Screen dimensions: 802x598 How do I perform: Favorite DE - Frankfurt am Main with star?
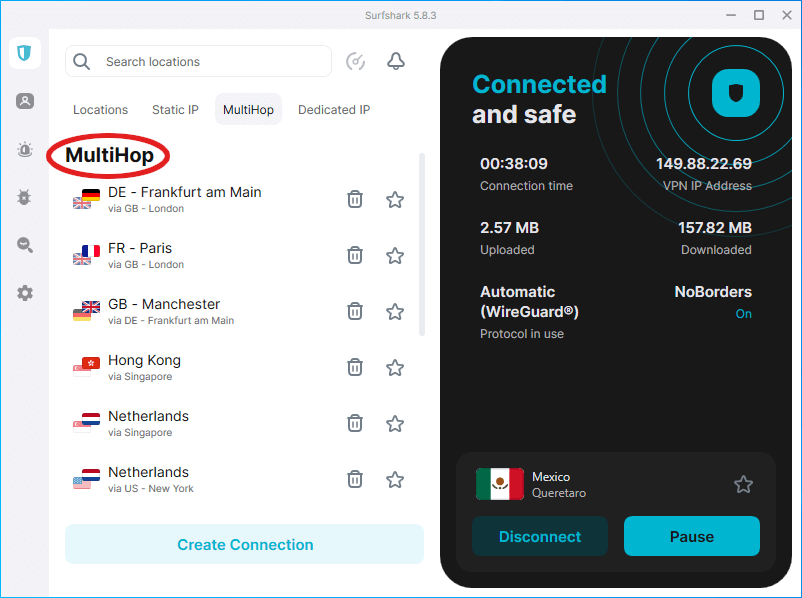395,200
